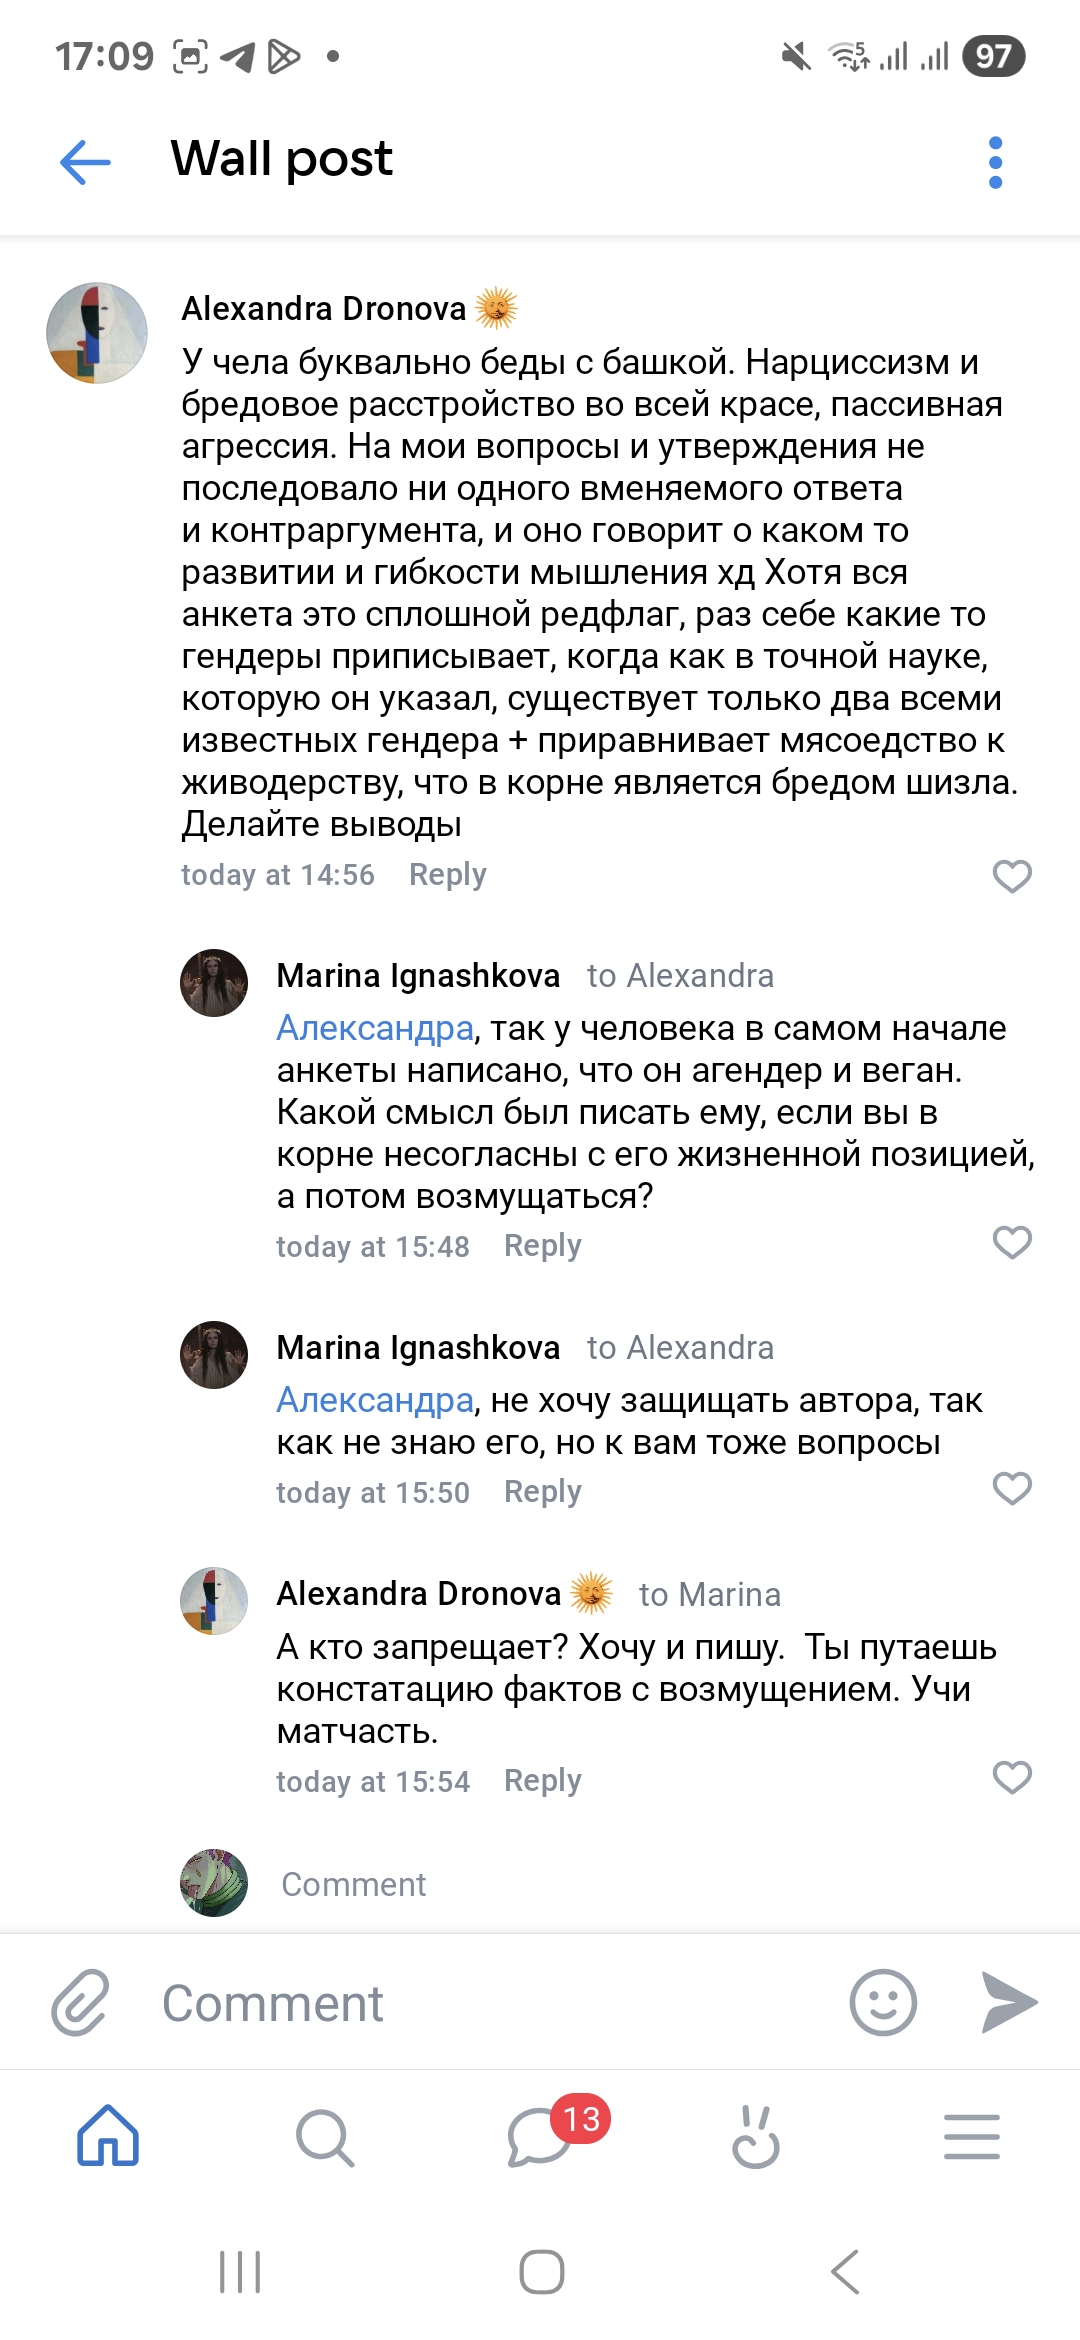This screenshot has width=1080, height=2340.
Task: Like Alexandra's 15:54 reply
Action: (1011, 1778)
